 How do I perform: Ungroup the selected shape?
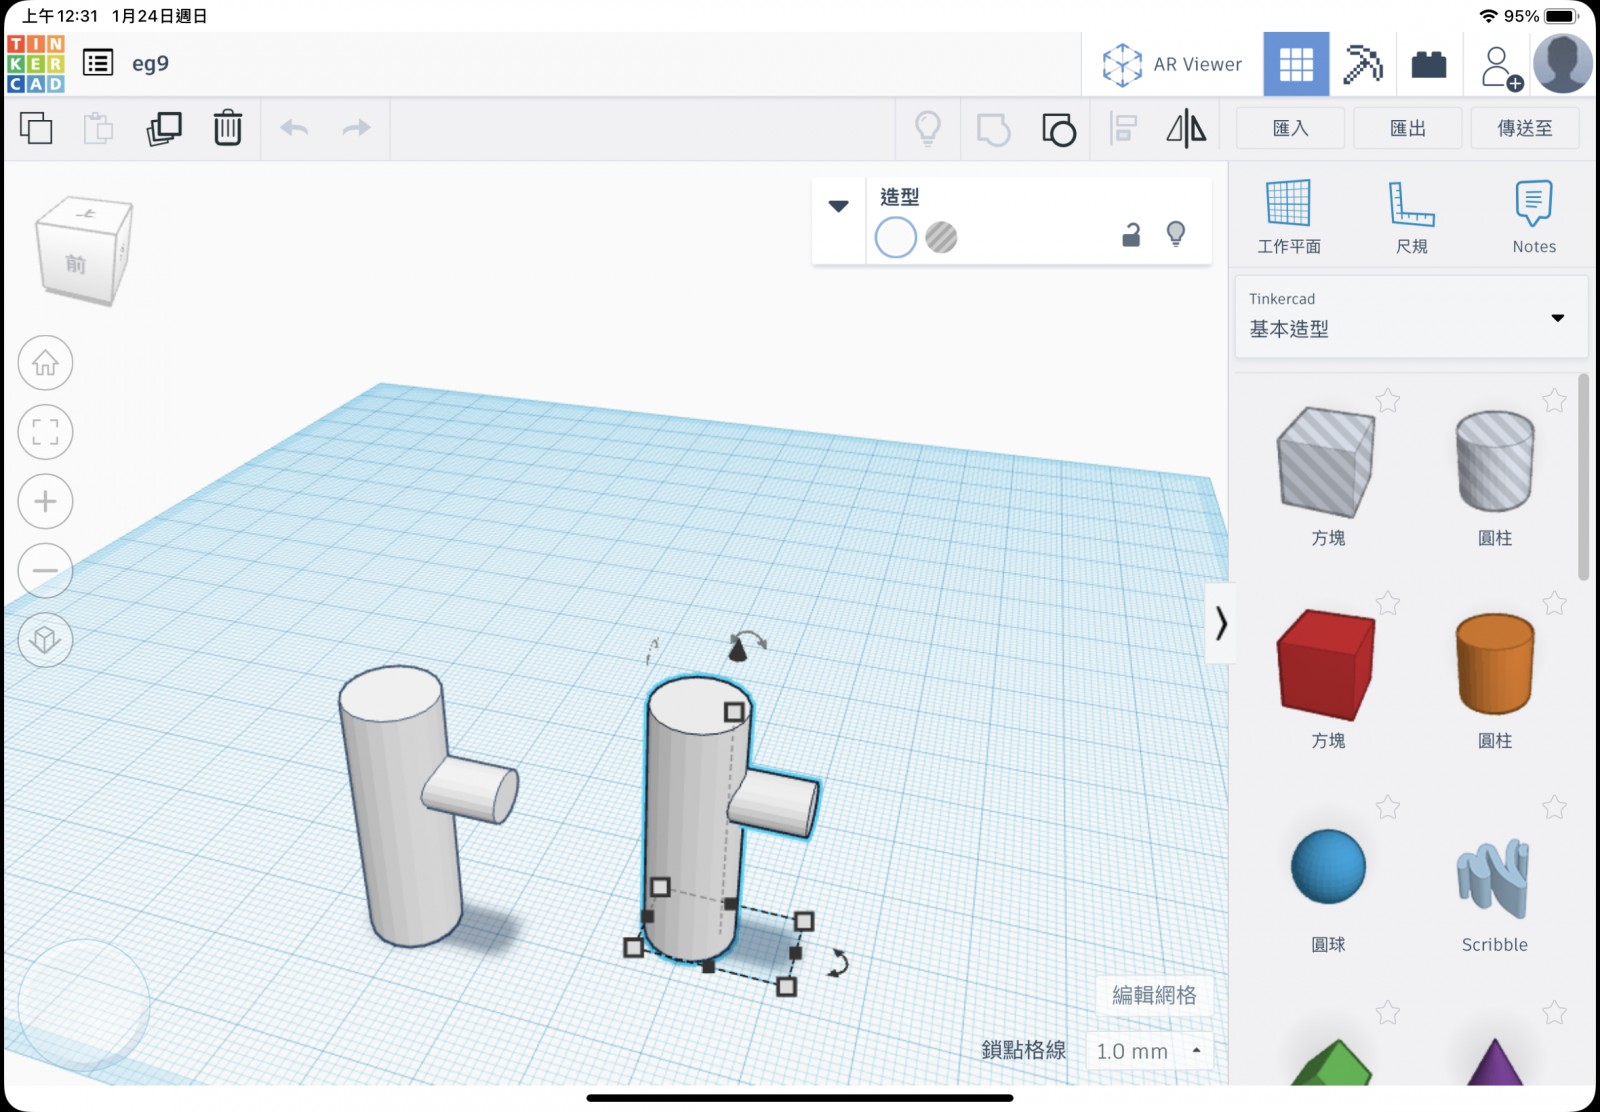pyautogui.click(x=1059, y=129)
